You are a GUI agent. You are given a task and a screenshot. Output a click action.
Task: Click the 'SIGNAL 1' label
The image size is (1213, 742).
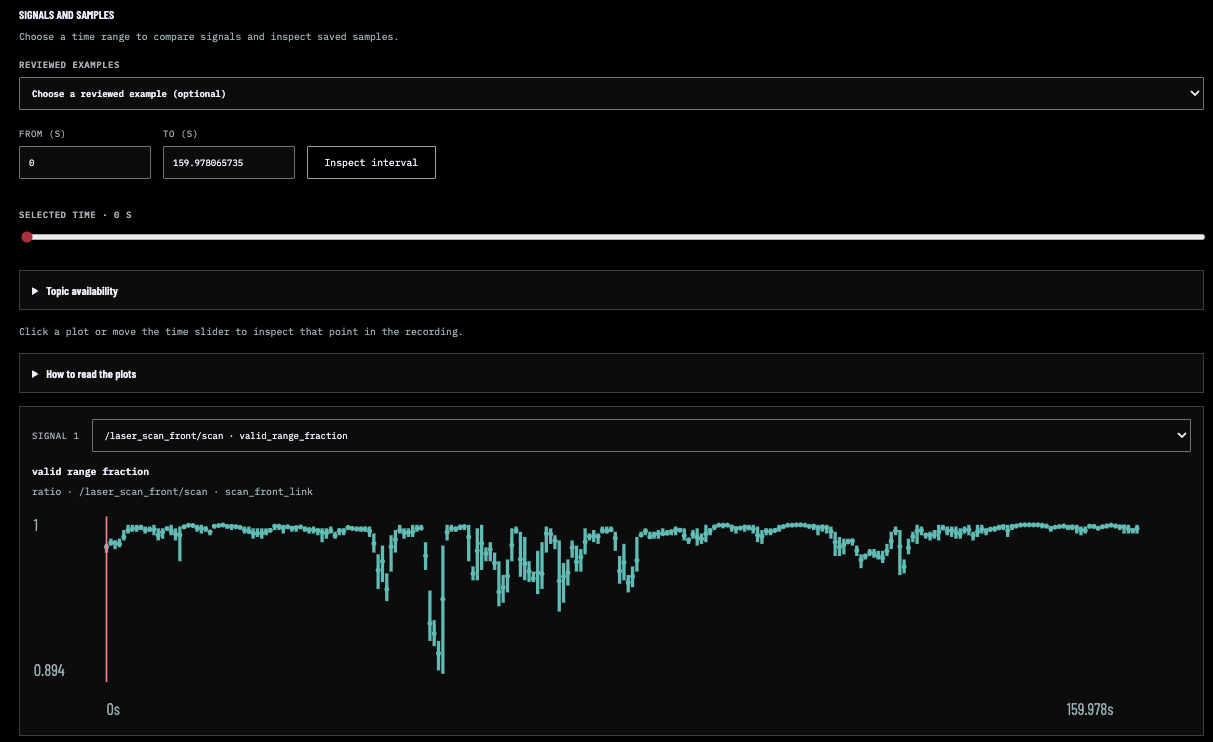(55, 436)
